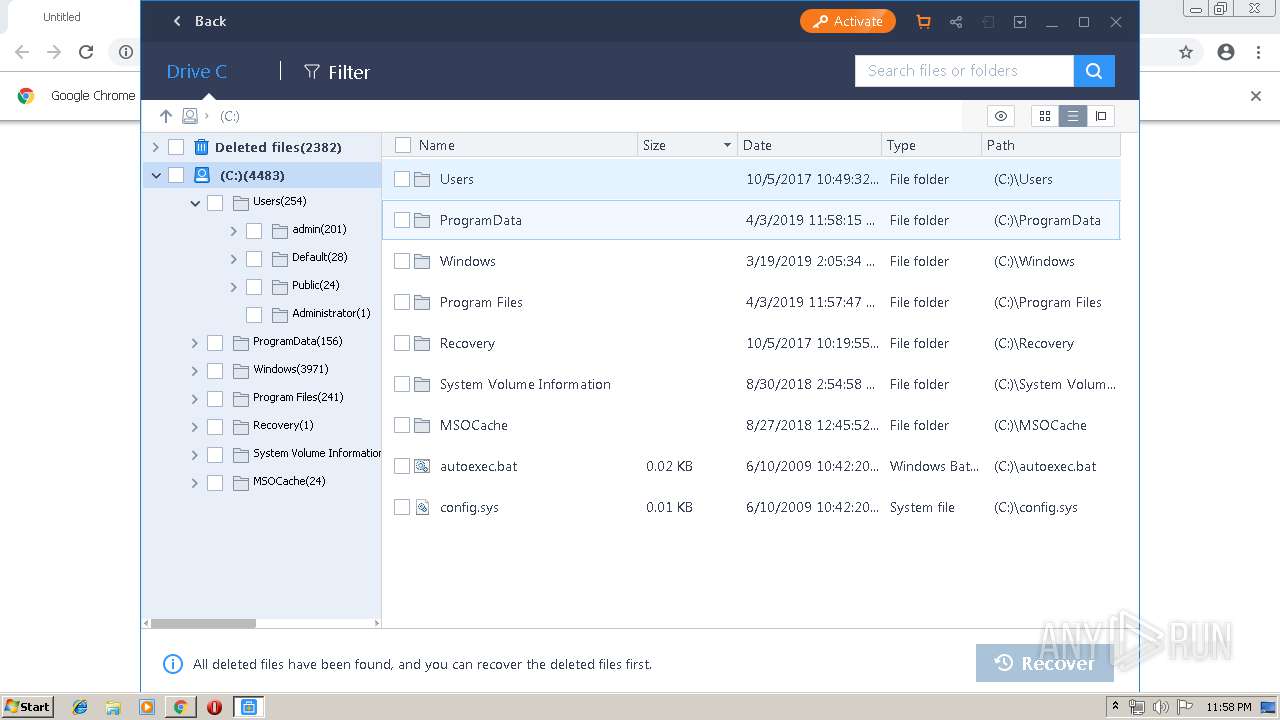This screenshot has height=720, width=1280.
Task: Click scrollbar left arrow in tree panel
Action: [147, 623]
